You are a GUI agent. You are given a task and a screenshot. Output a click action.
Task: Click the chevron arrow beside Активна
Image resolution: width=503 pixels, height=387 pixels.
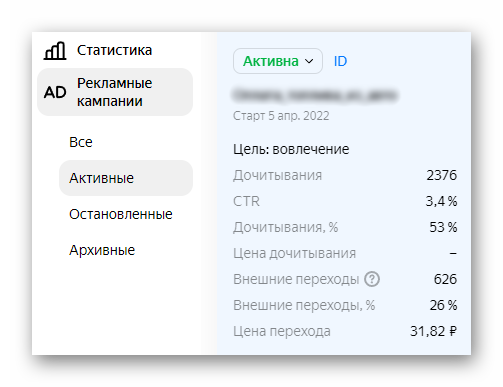pyautogui.click(x=309, y=61)
